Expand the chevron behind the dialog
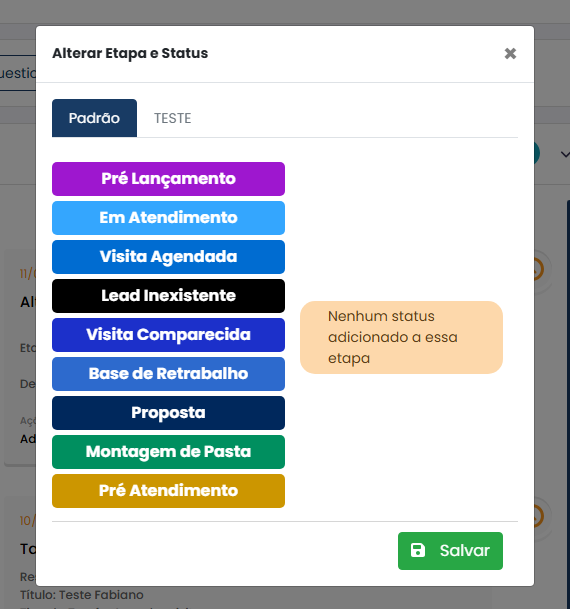Image resolution: width=570 pixels, height=609 pixels. pos(565,155)
